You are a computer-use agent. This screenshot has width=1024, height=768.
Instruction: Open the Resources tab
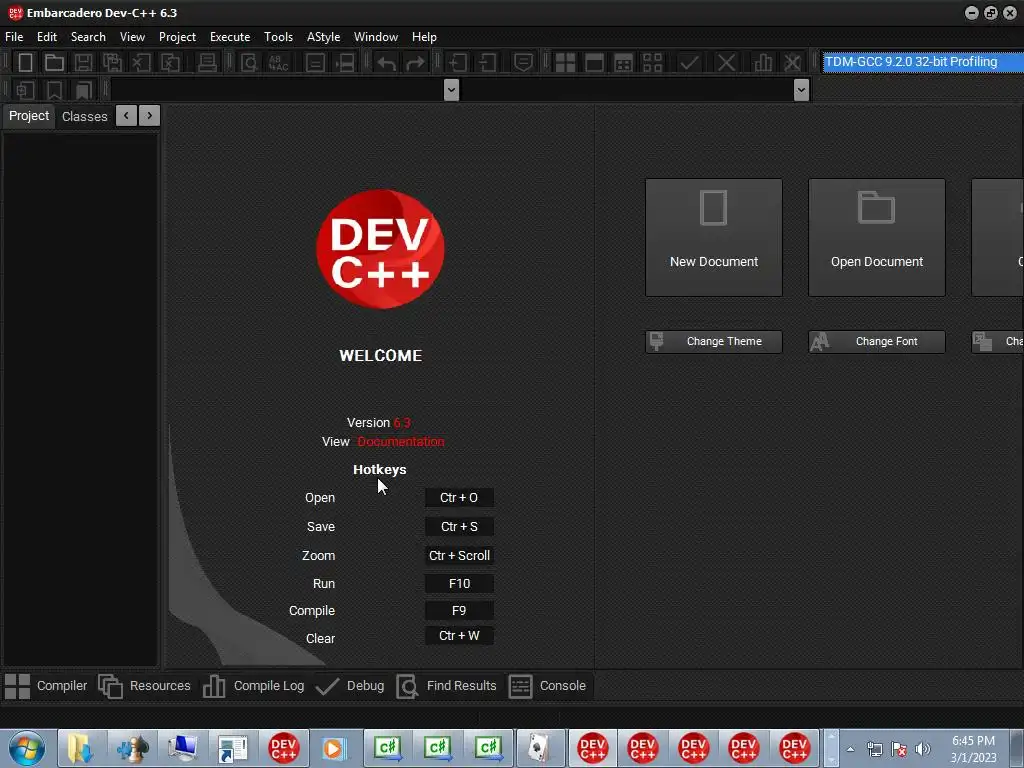[145, 686]
